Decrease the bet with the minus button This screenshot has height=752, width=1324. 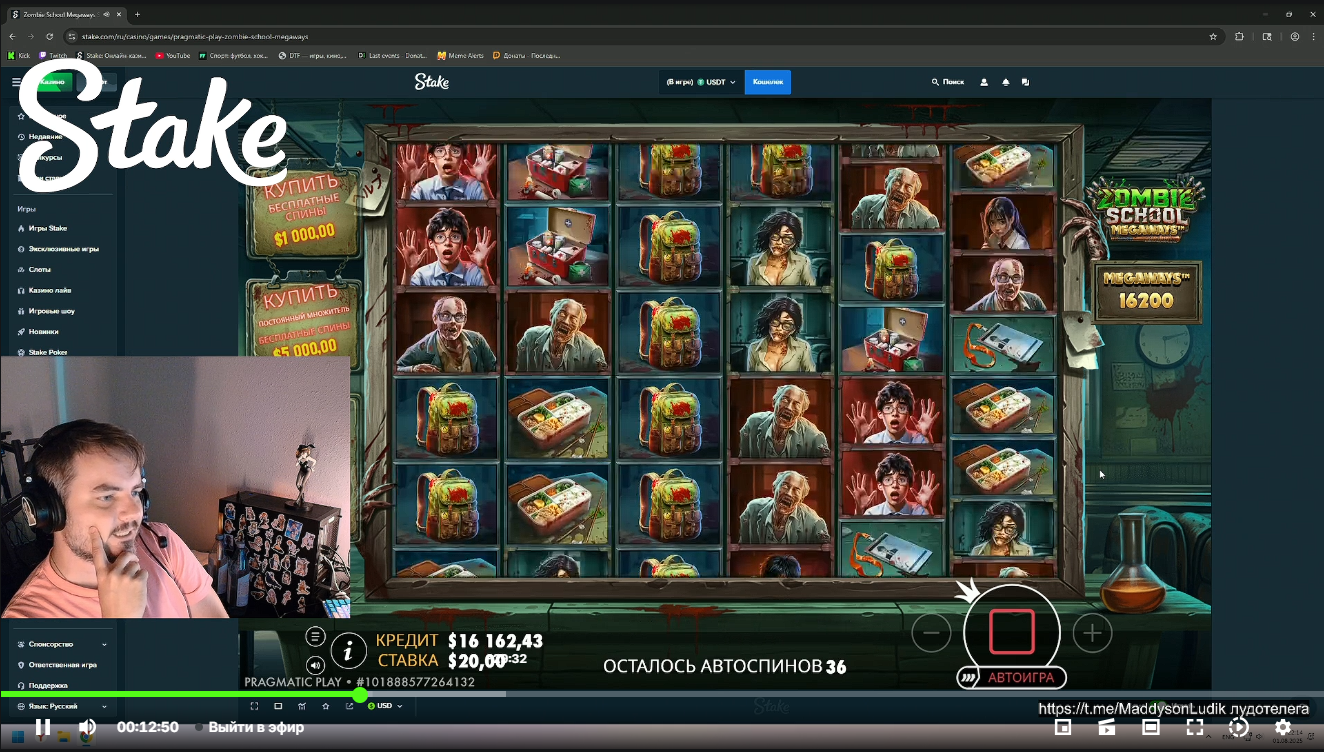[931, 632]
